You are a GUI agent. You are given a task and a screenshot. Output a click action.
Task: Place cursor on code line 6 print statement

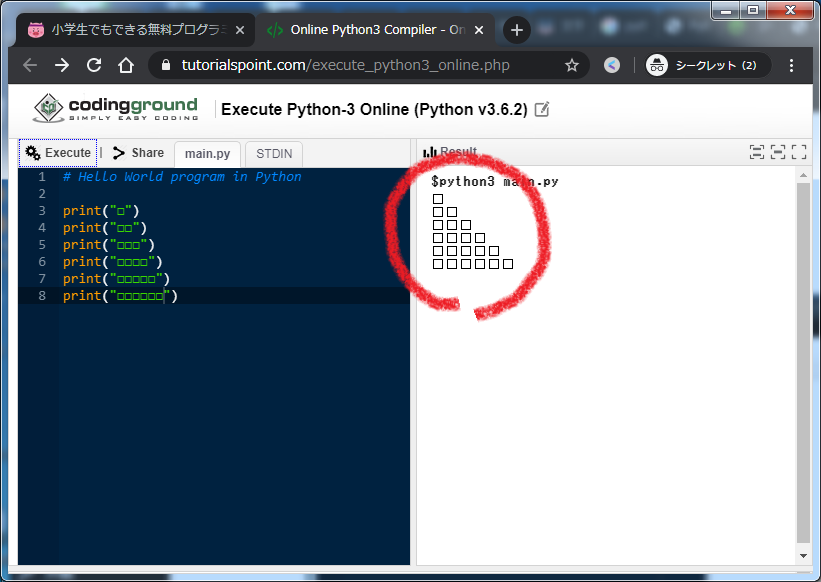coord(113,262)
